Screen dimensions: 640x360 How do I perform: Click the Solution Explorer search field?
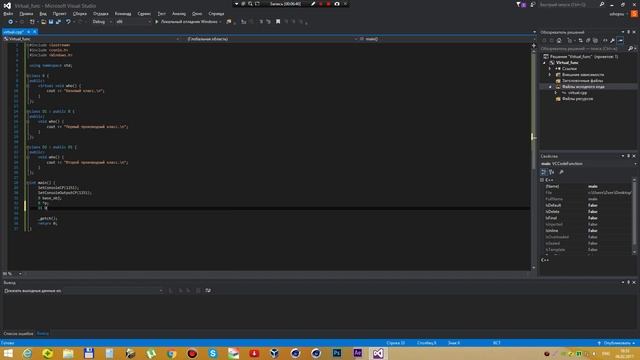tap(584, 49)
